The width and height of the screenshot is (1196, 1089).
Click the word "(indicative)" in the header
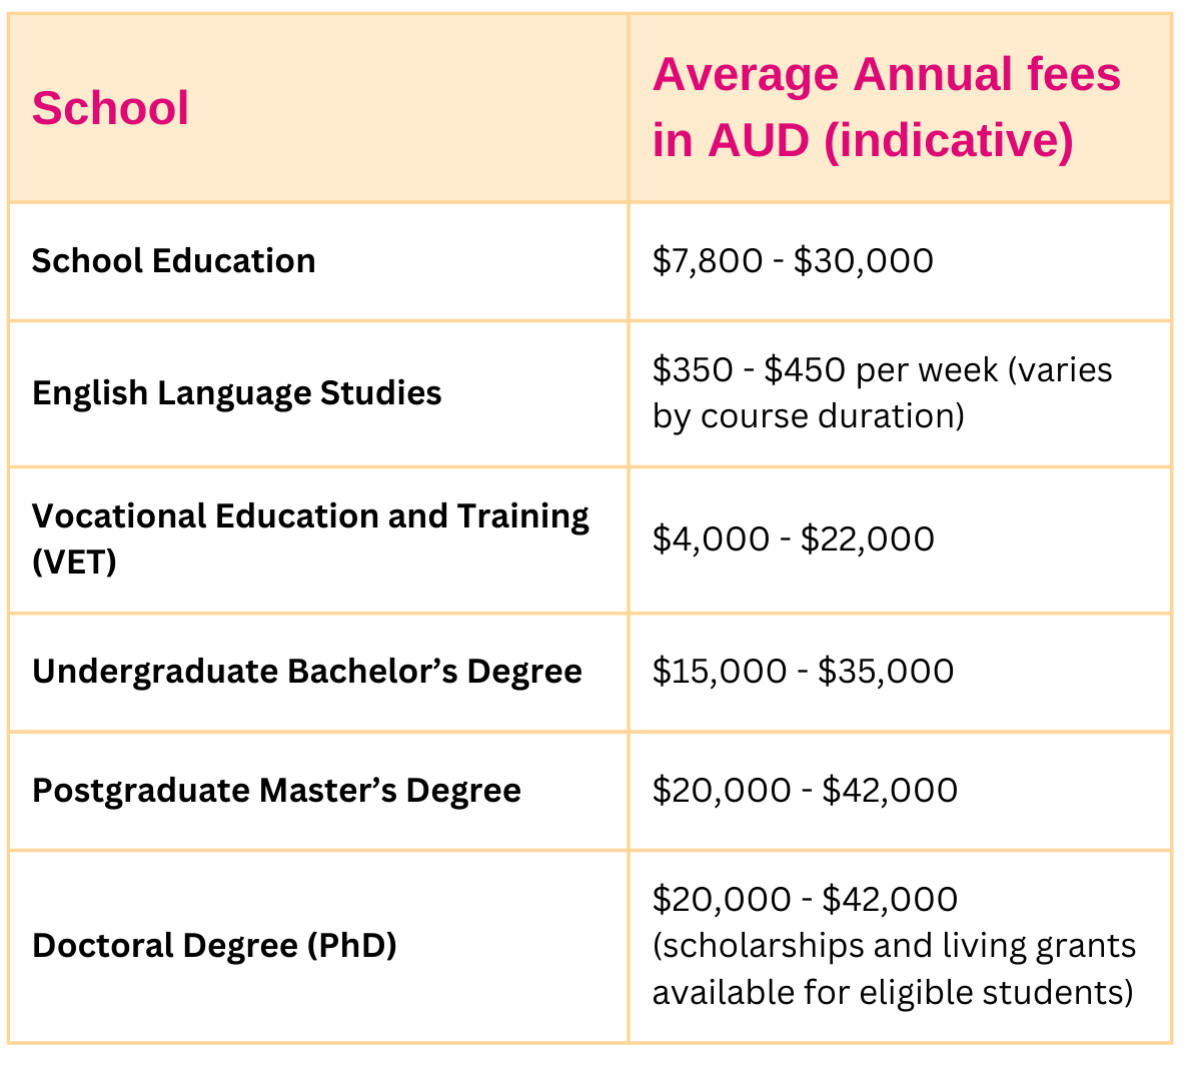click(x=948, y=141)
